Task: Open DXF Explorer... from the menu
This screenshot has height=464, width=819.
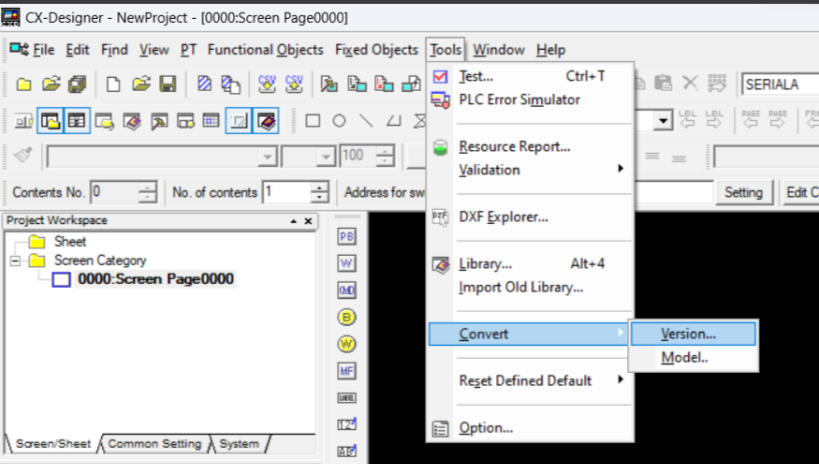Action: [x=530, y=217]
